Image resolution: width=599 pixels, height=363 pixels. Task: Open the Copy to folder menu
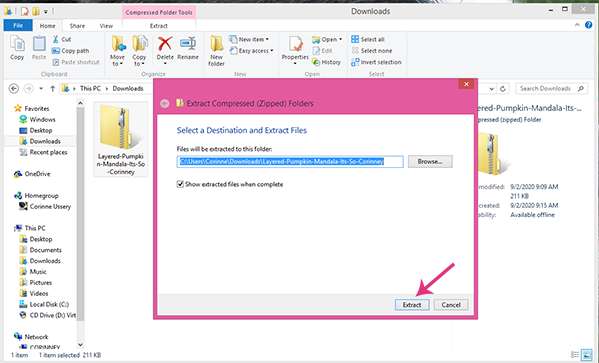tap(139, 50)
